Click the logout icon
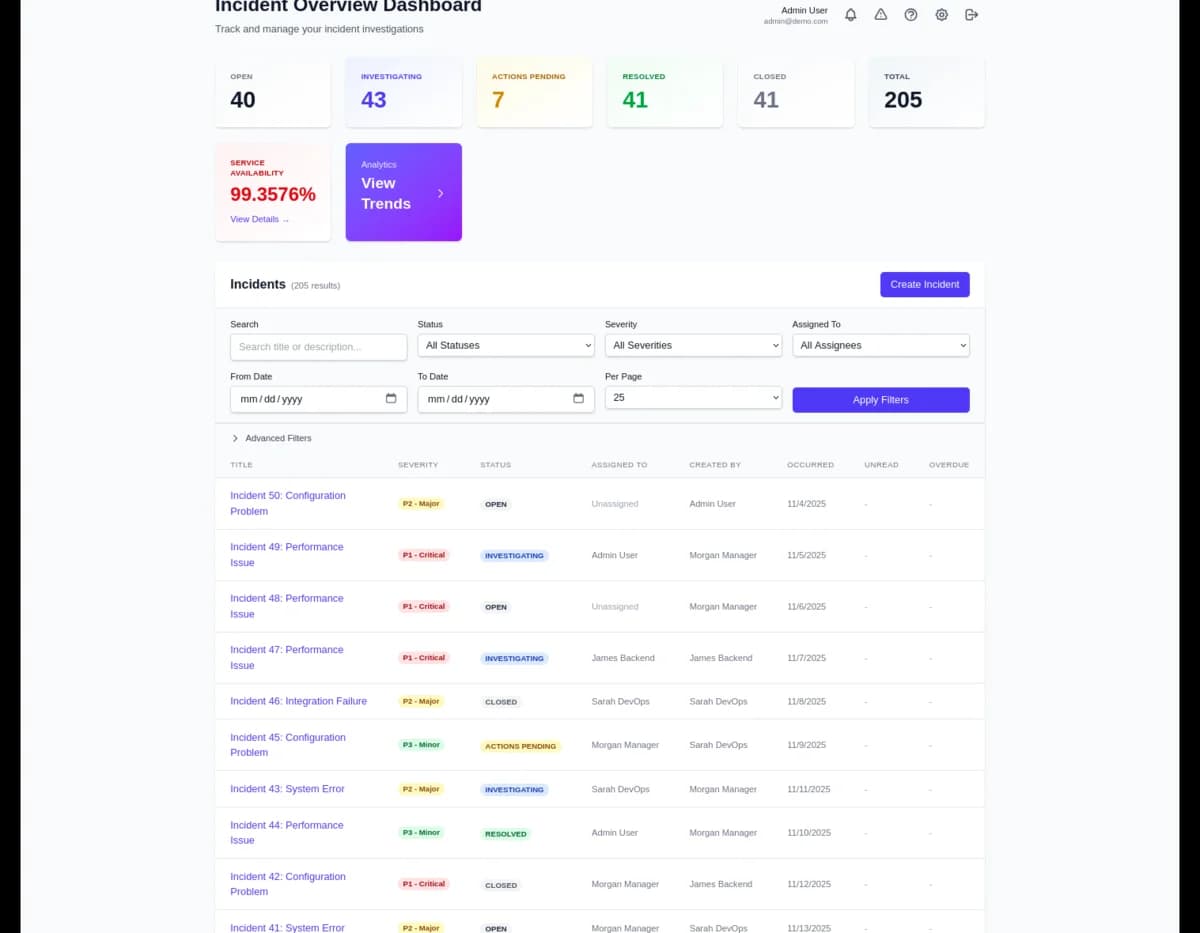This screenshot has width=1200, height=933. (971, 14)
